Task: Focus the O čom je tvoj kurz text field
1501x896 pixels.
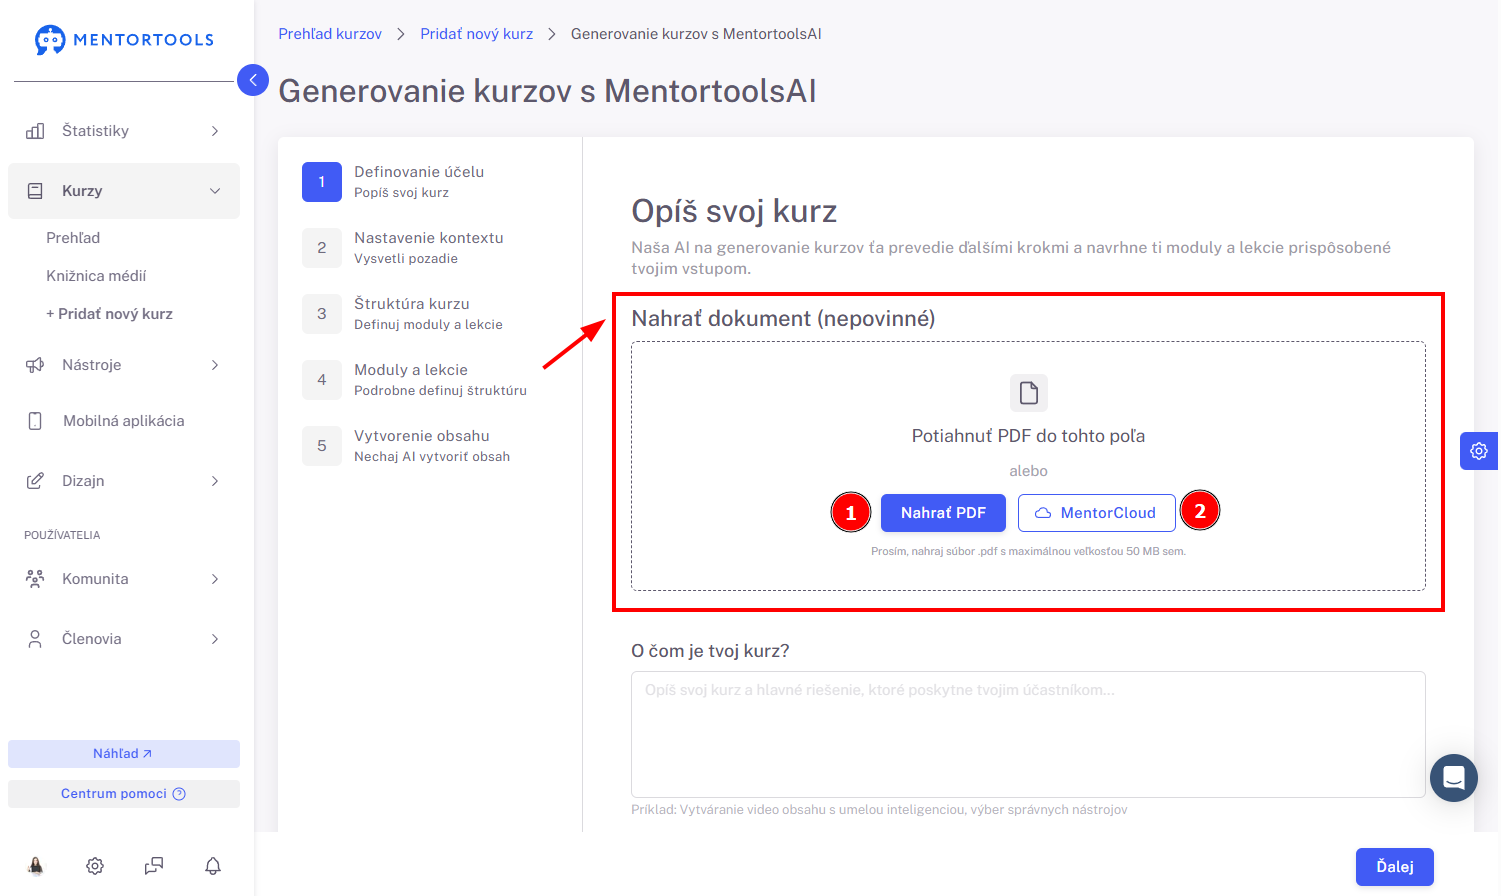Action: pos(1028,734)
